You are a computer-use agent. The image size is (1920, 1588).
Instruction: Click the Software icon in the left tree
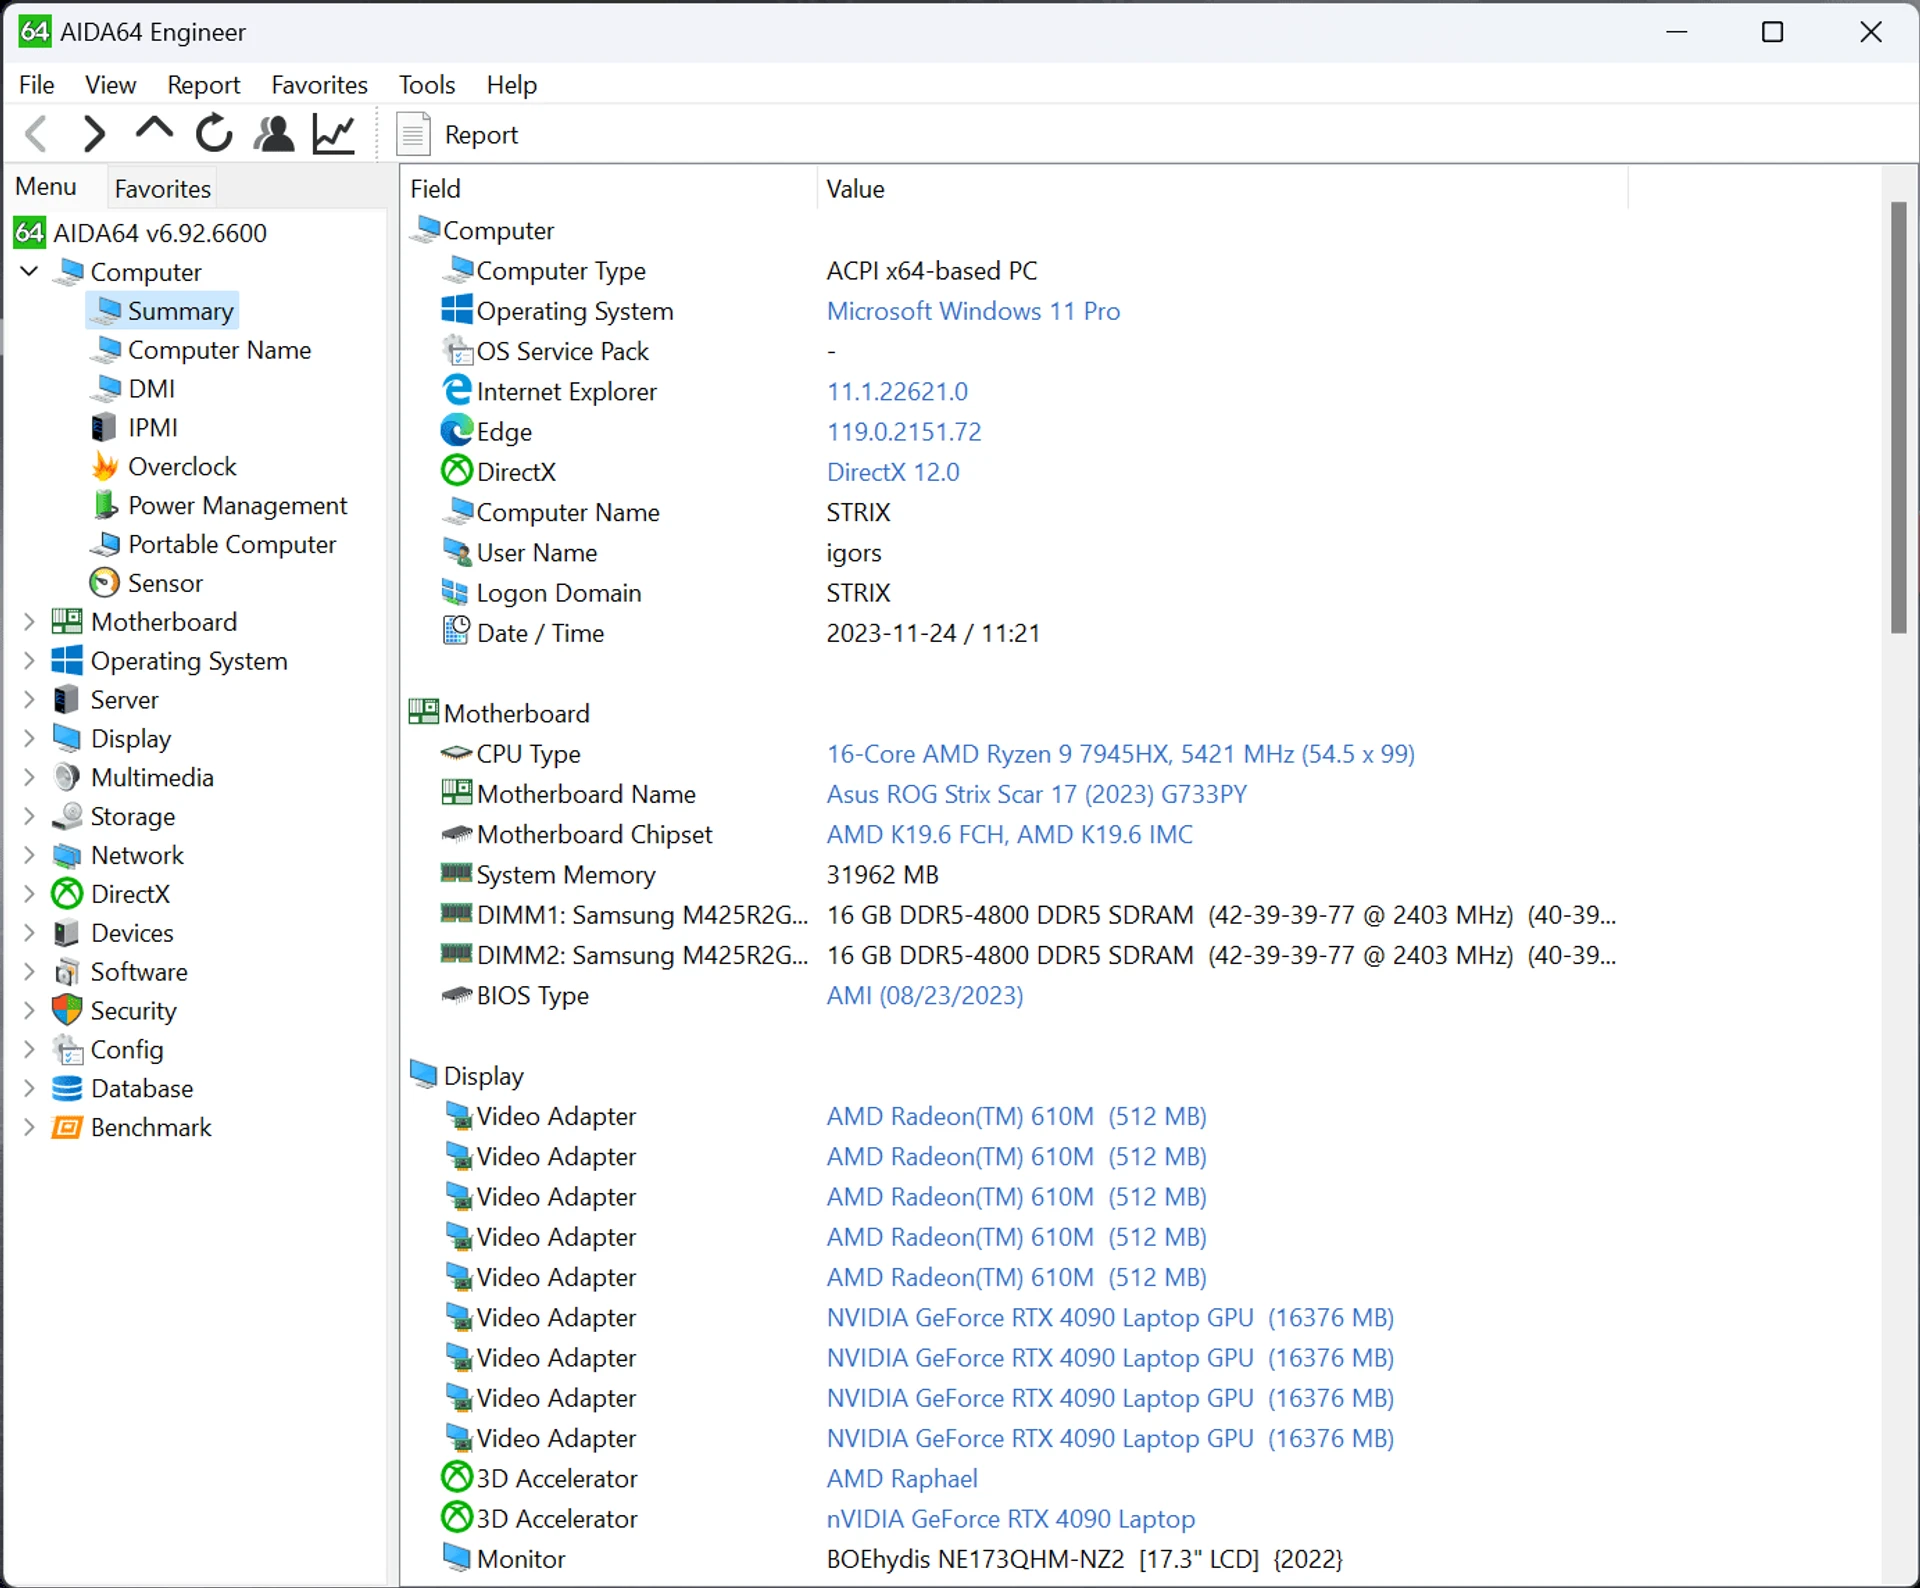point(67,972)
